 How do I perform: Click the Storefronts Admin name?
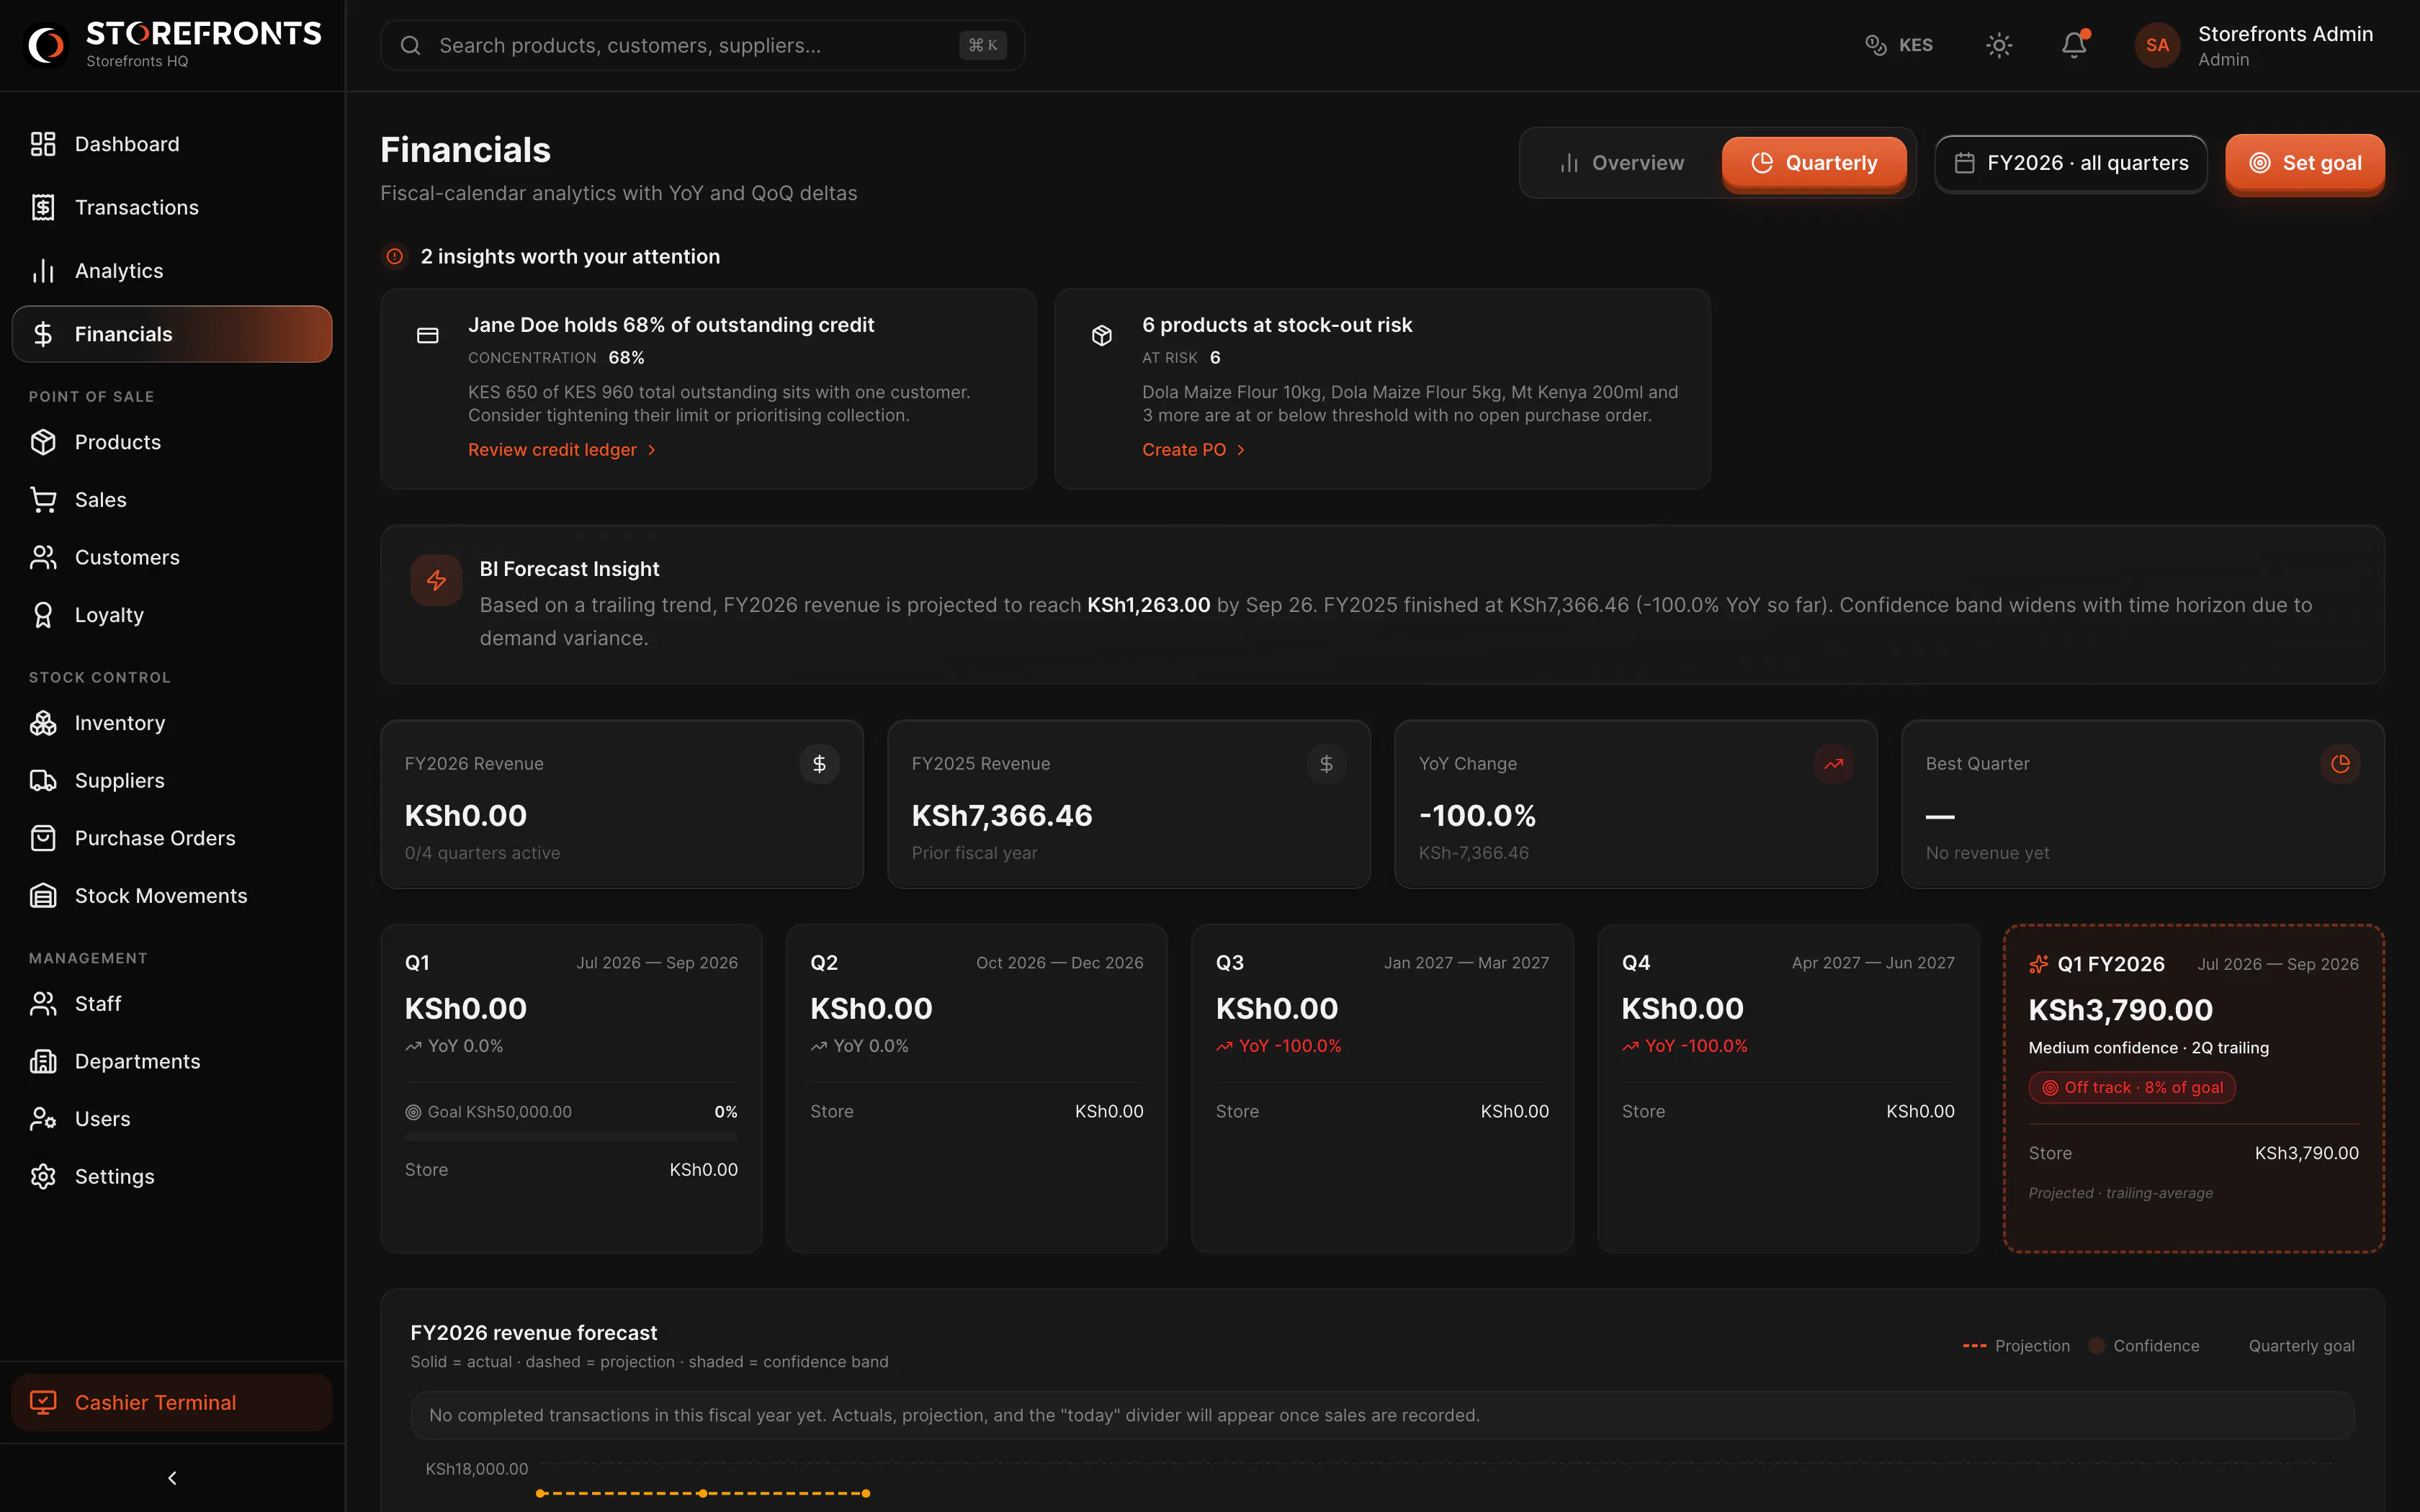point(2285,34)
